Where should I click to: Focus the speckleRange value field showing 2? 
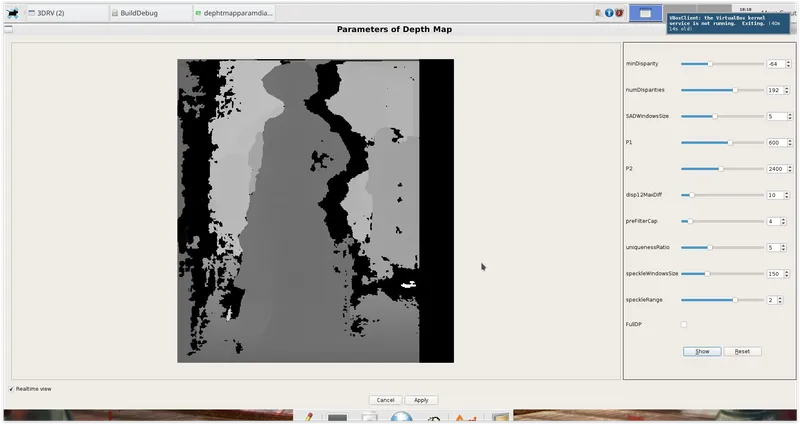[x=771, y=300]
